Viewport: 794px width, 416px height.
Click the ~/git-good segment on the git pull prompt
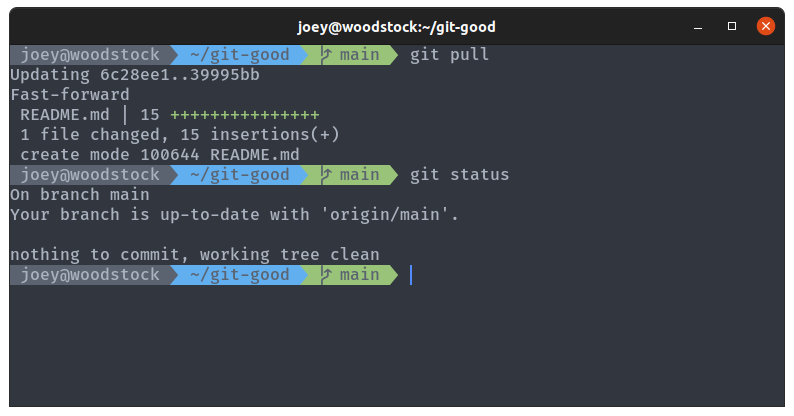click(x=240, y=55)
